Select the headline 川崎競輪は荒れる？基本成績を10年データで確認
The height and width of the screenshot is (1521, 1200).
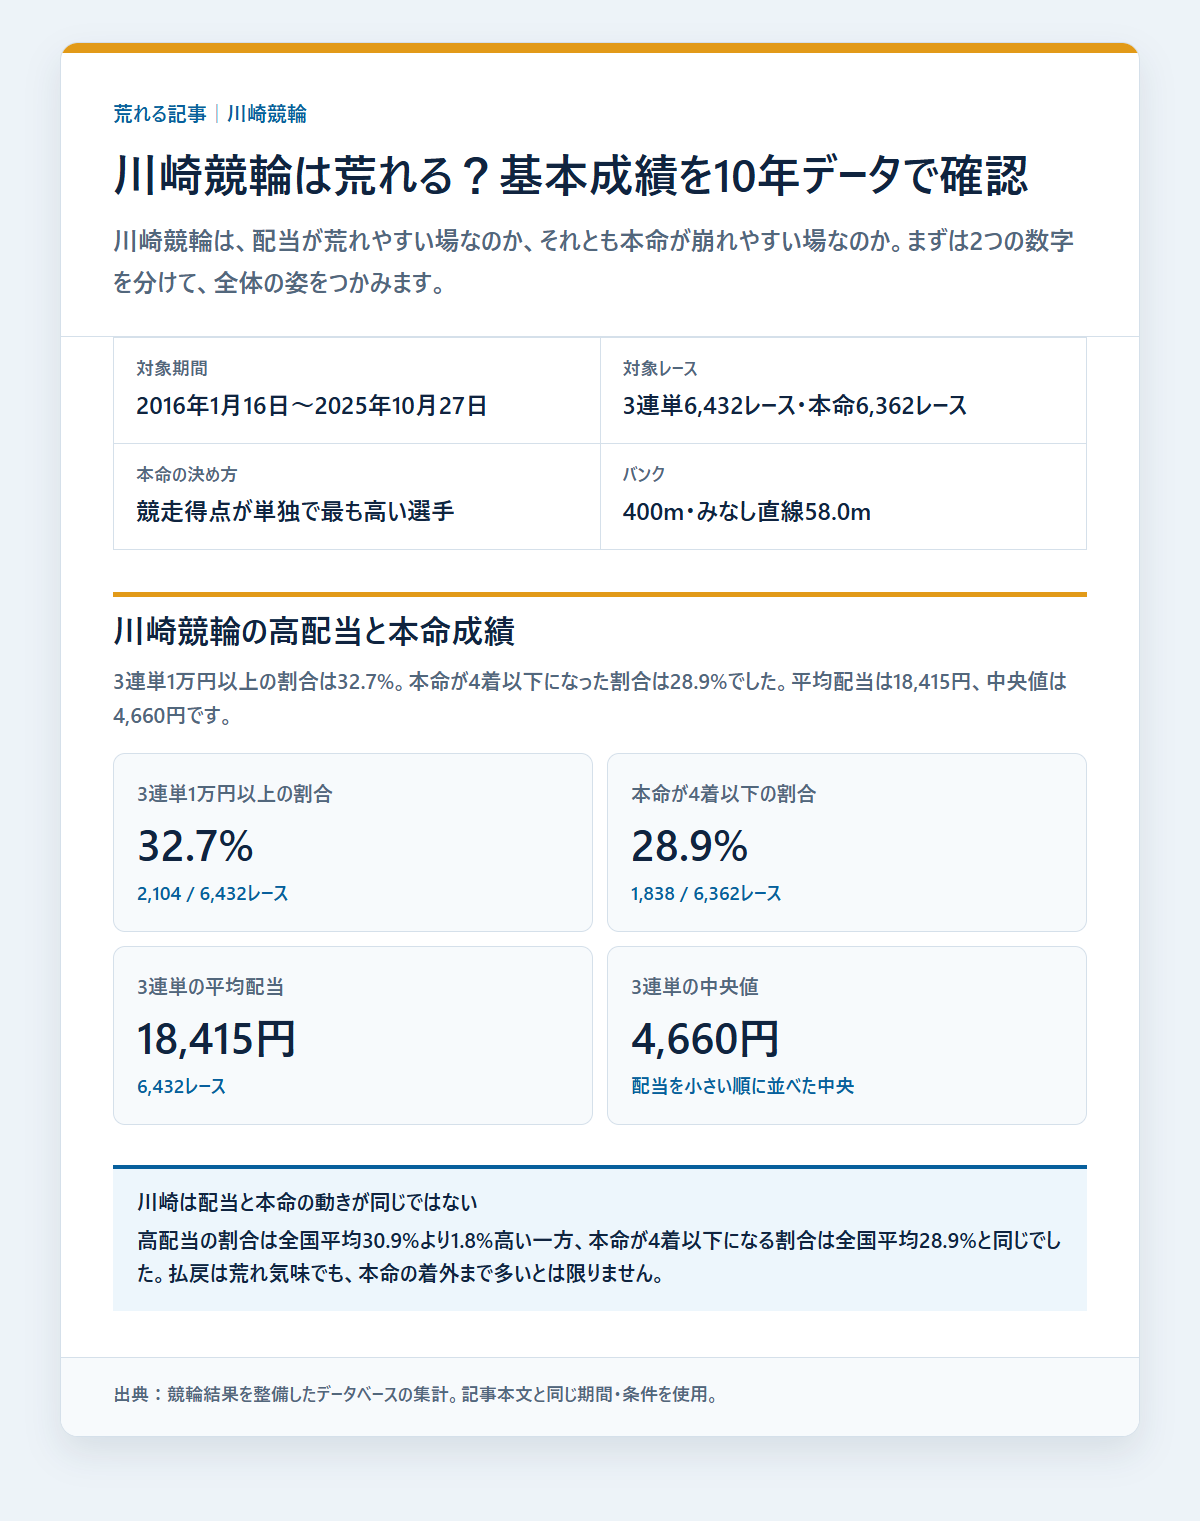570,176
